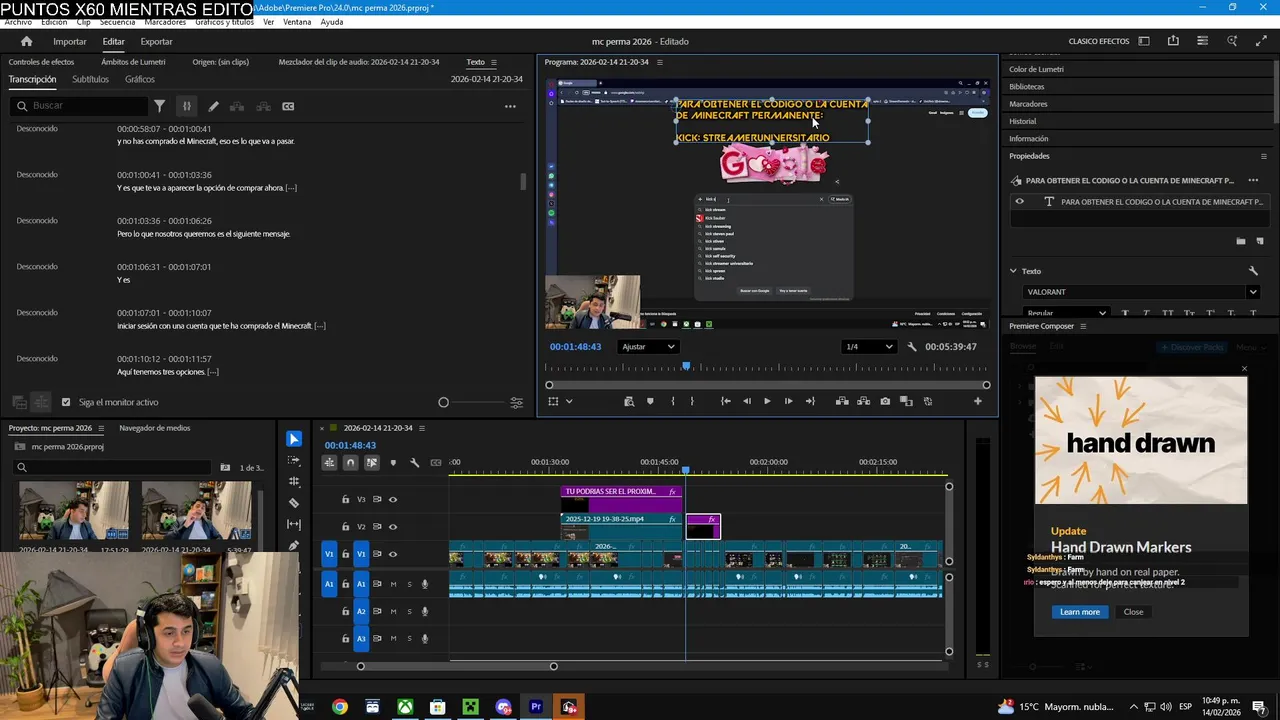Open the Propiedades panel menu
Viewport: 1280px width, 720px height.
click(1263, 156)
